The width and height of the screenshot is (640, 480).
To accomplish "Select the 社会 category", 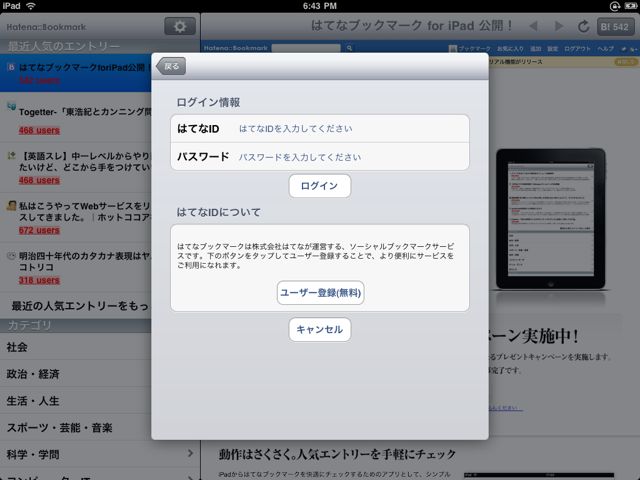I will [76, 347].
